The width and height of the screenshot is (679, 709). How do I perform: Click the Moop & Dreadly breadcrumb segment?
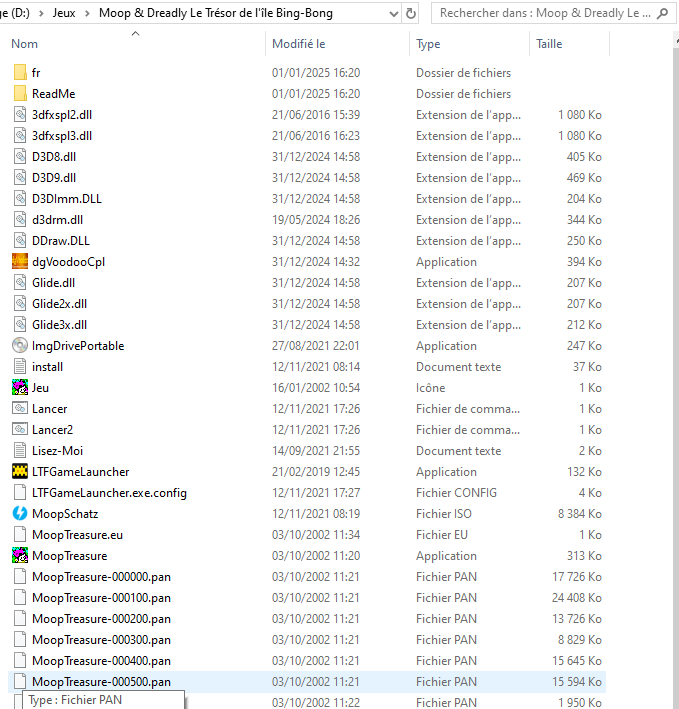(216, 13)
